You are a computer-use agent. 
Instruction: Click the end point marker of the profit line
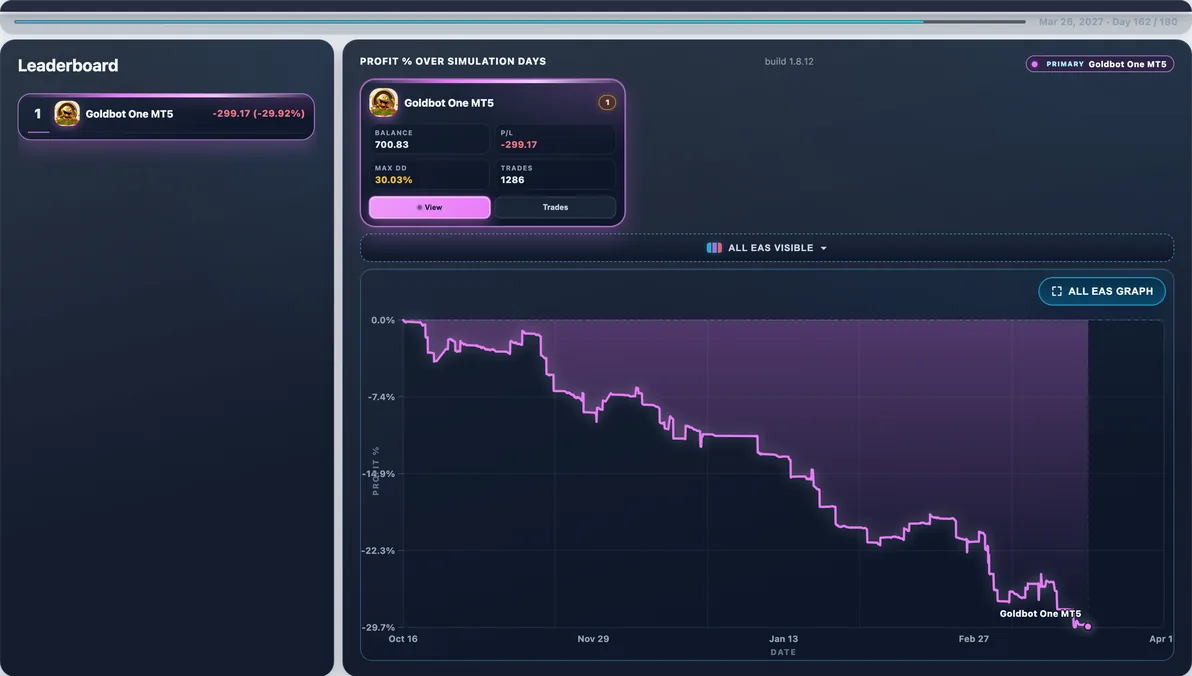point(1088,627)
